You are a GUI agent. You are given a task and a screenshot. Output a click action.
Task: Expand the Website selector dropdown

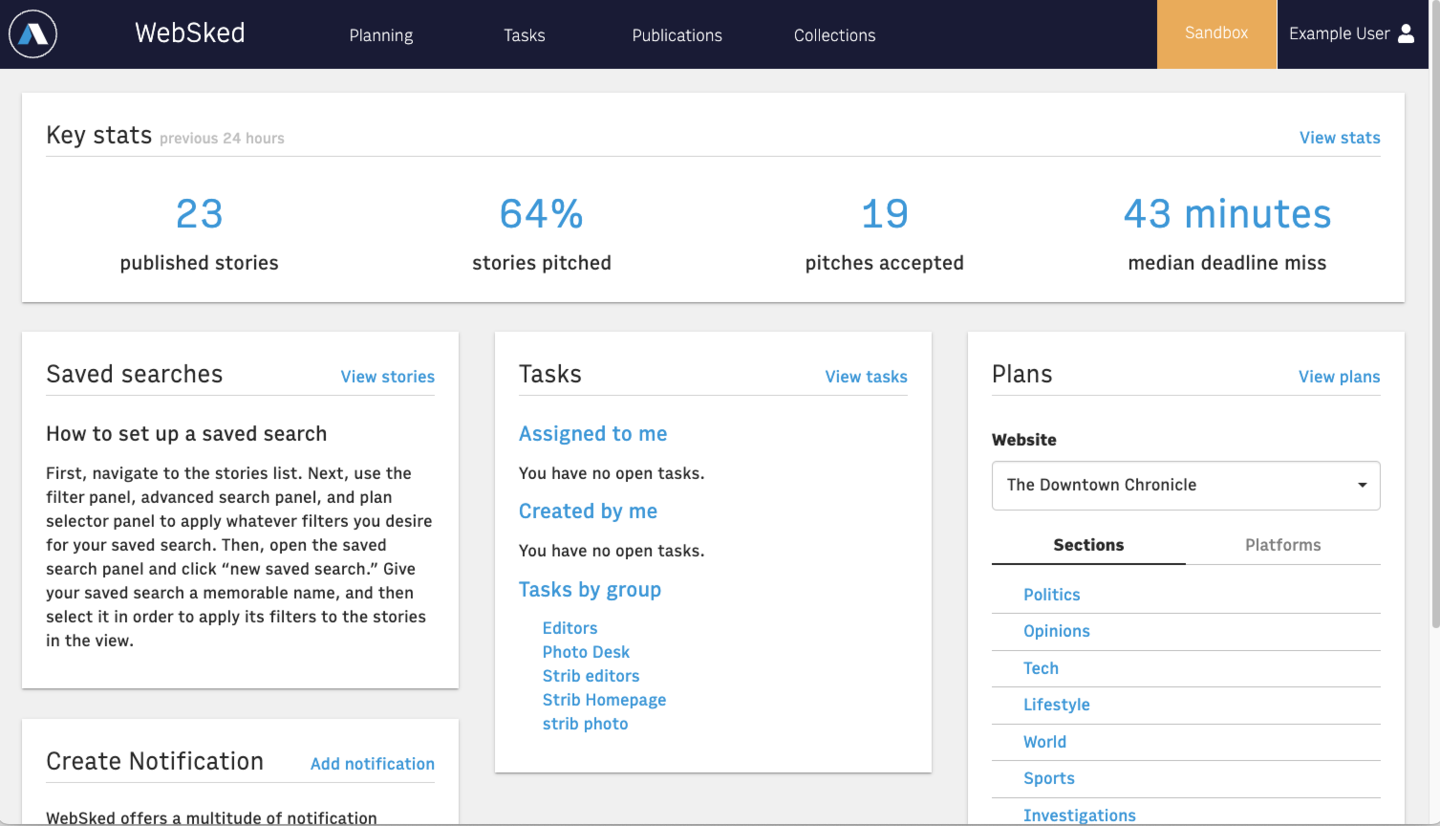(x=1184, y=485)
